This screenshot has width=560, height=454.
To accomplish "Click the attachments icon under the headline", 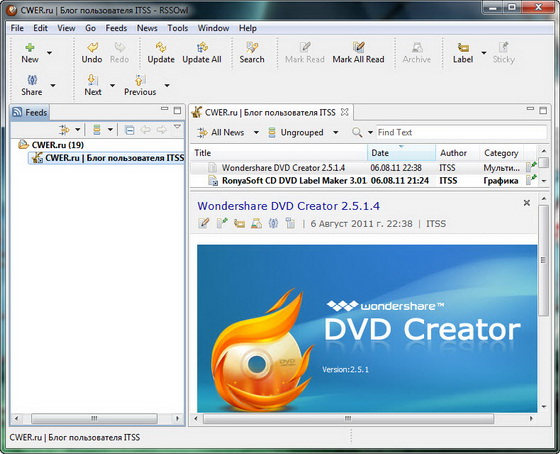I will [290, 224].
